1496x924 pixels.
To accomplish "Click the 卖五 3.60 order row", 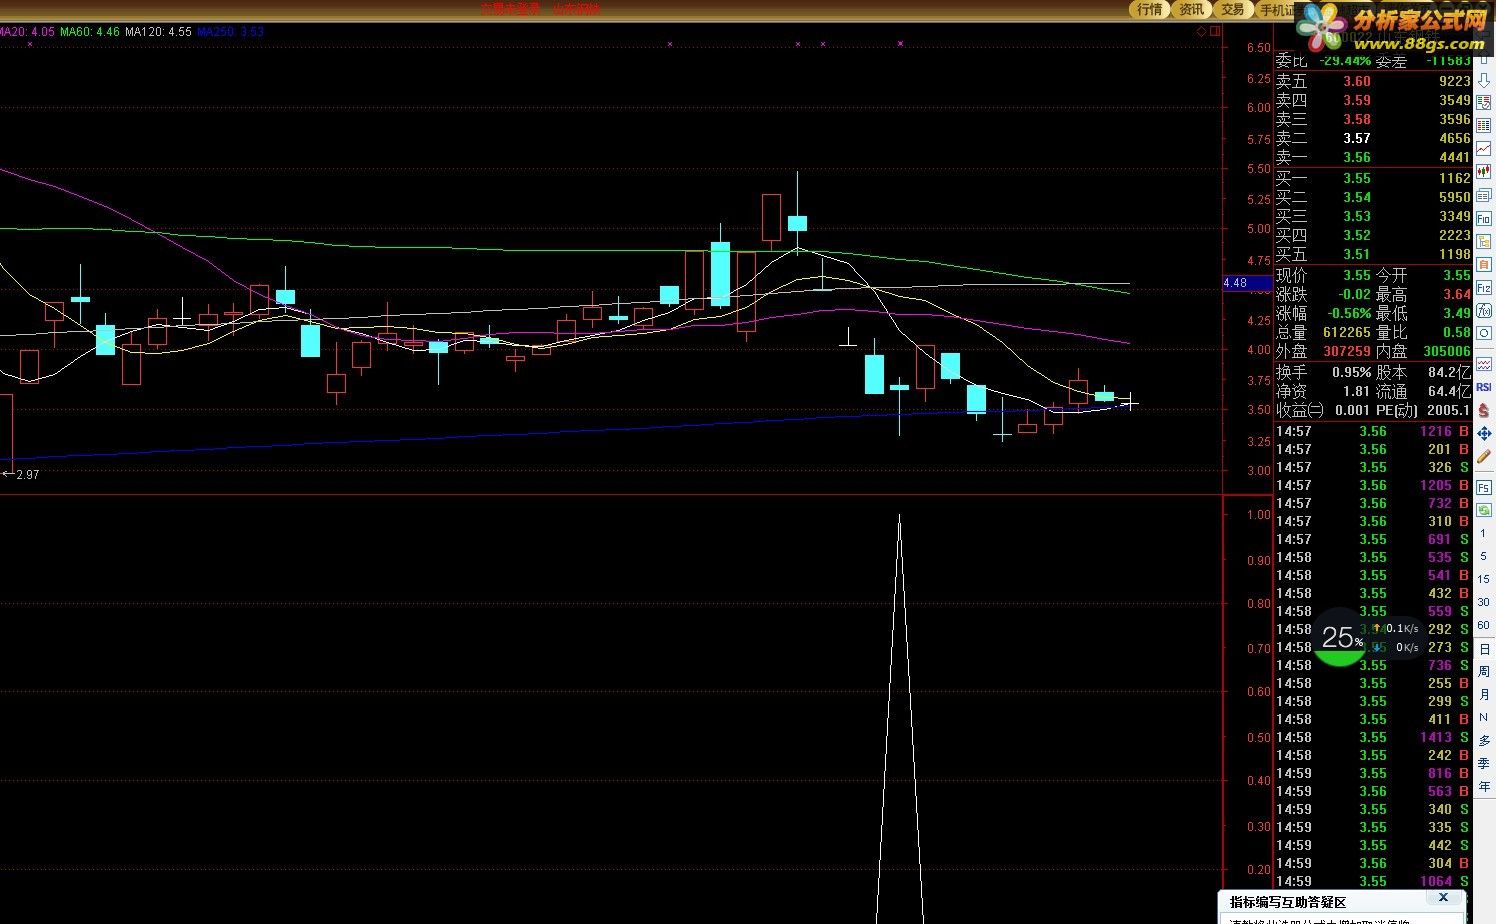I will point(1373,81).
